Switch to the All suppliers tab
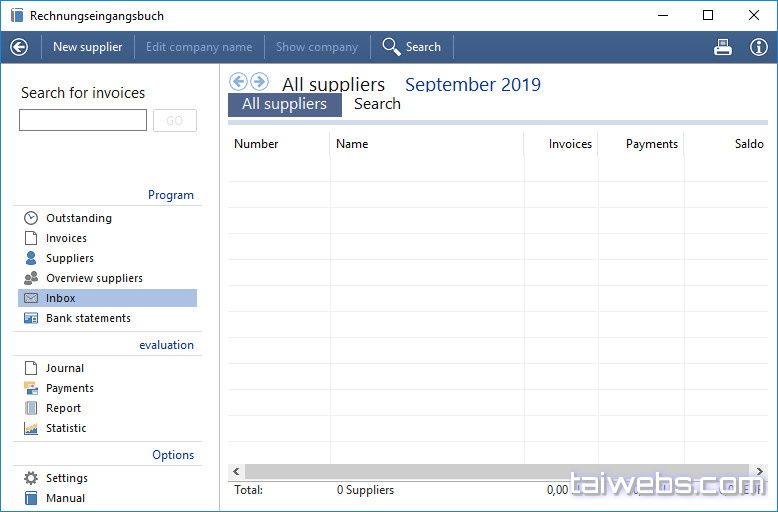The image size is (778, 512). pos(284,104)
